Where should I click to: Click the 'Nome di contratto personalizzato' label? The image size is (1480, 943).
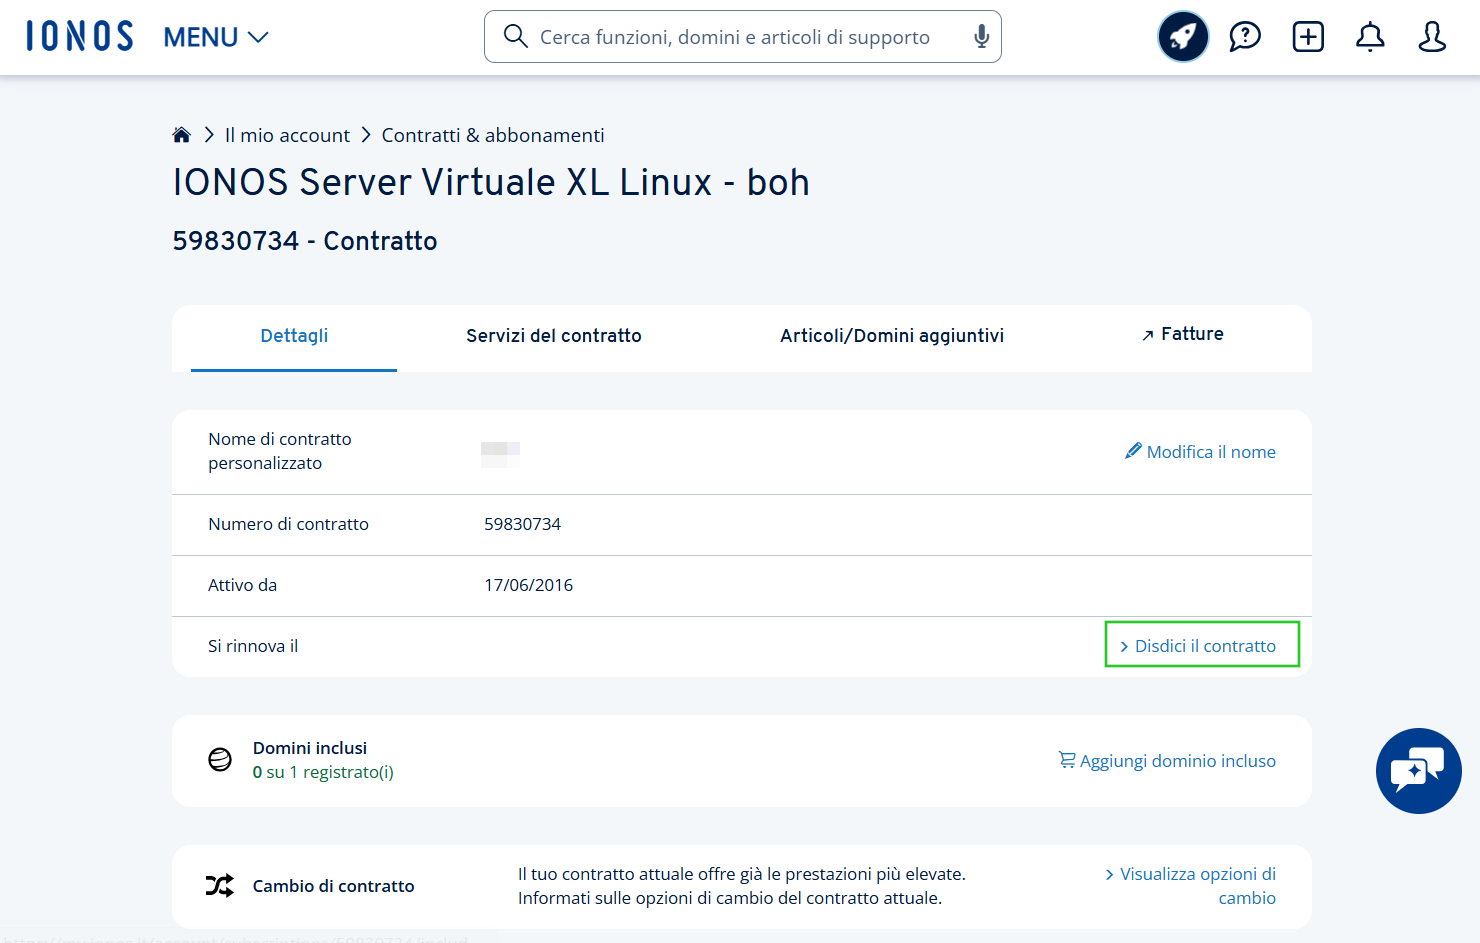(x=280, y=451)
